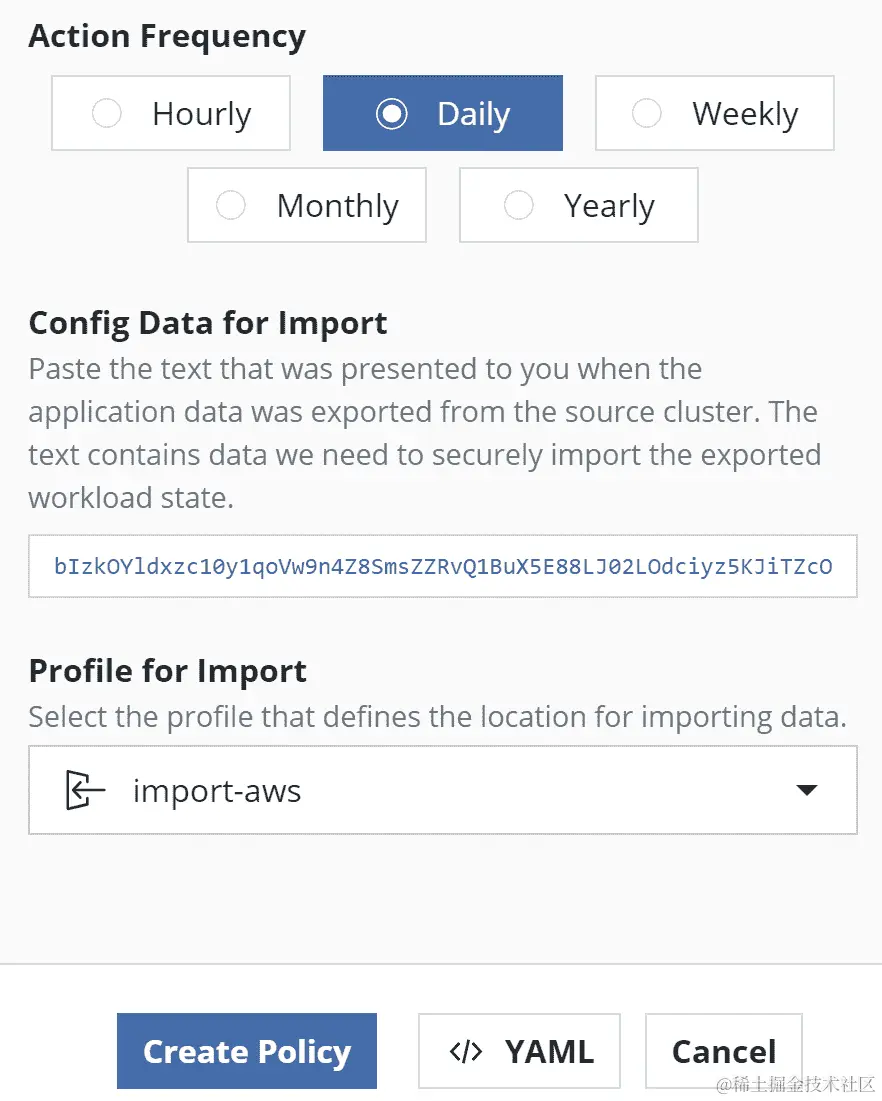Click the "Hourly" option label text
This screenshot has height=1101, width=882.
(x=201, y=114)
